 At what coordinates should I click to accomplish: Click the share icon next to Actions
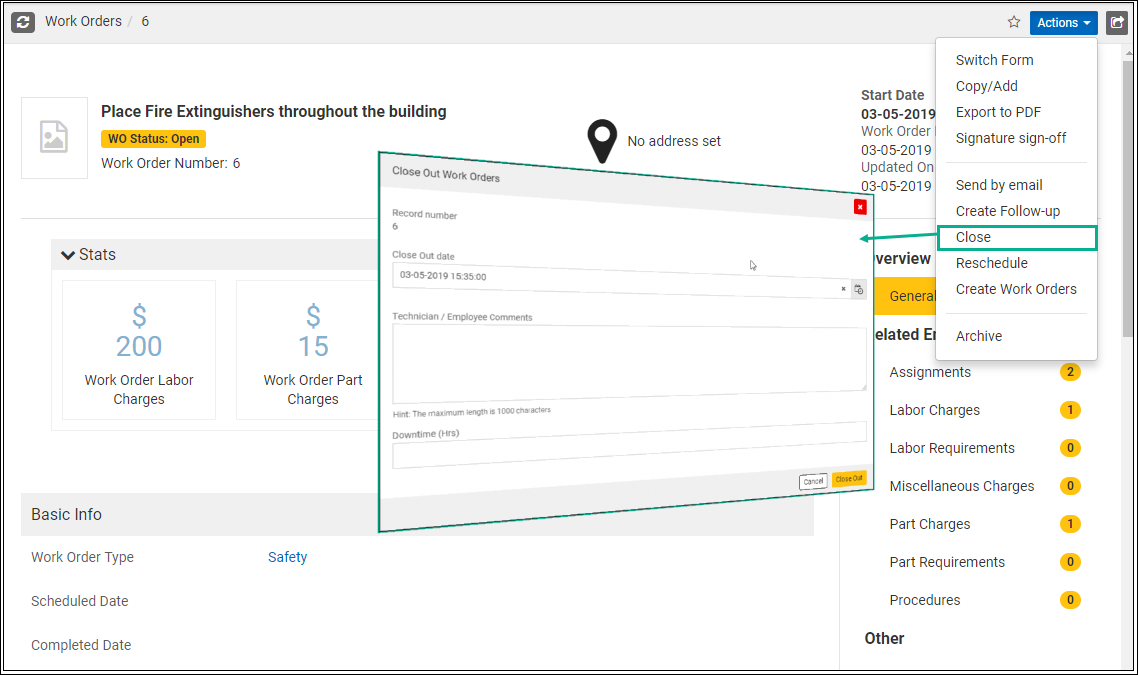[1116, 22]
